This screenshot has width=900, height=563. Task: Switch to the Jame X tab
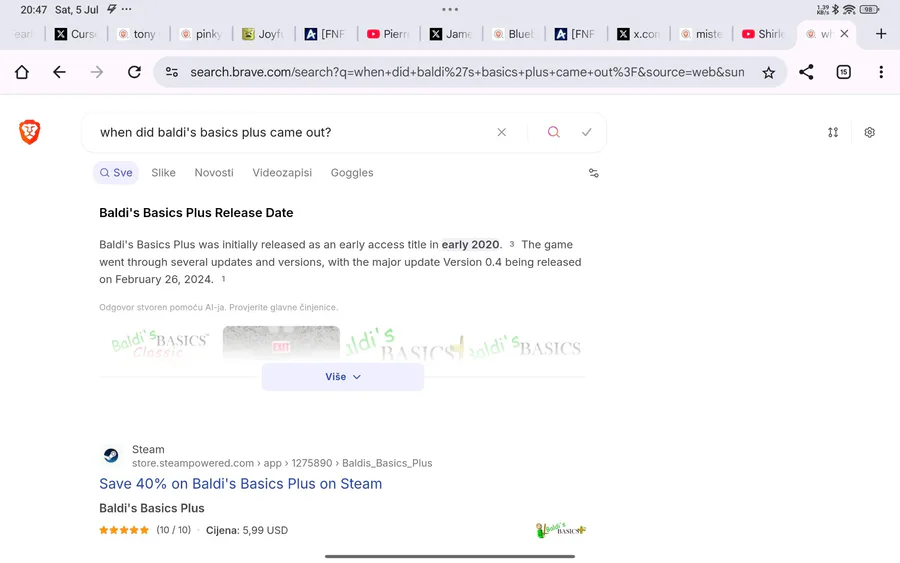pos(451,34)
